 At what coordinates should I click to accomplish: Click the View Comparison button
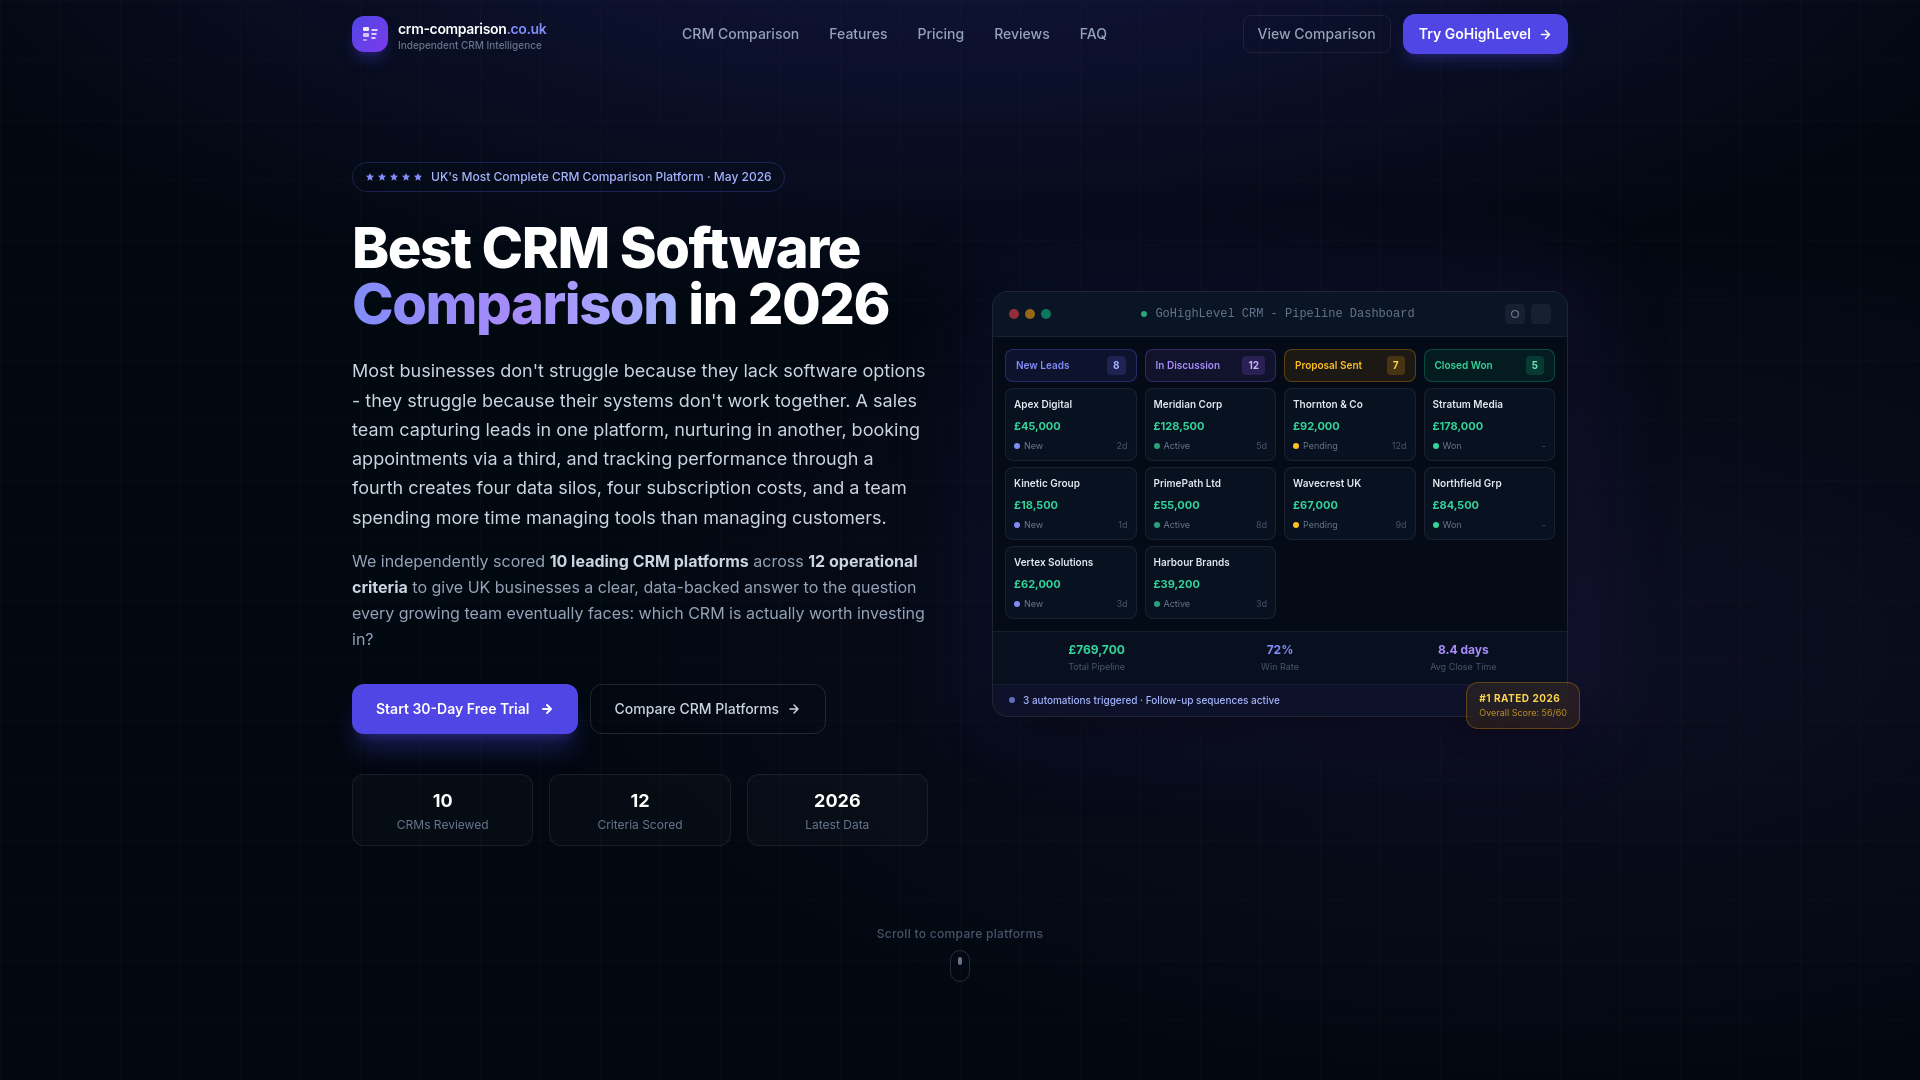pyautogui.click(x=1316, y=34)
